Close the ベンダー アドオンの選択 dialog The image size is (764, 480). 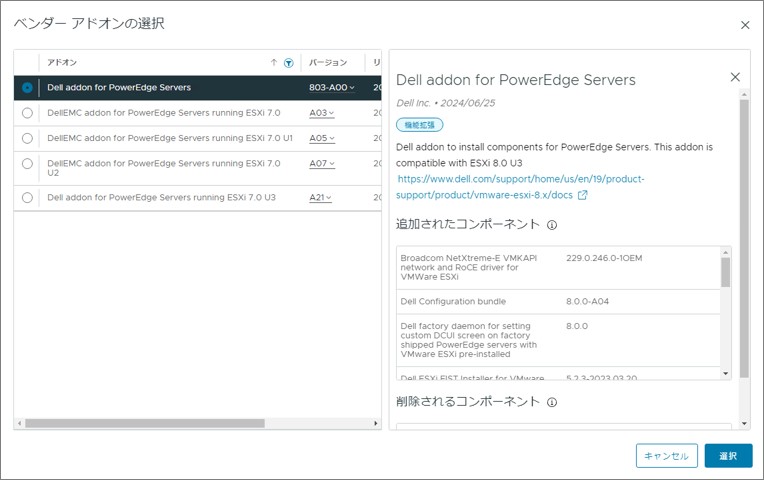click(744, 25)
